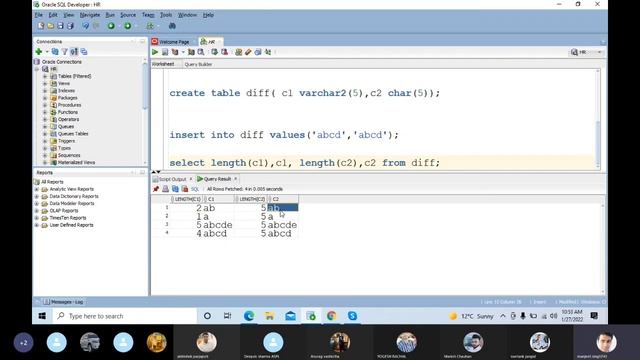Click the print icon in Query Result toolbar
Viewport: 640px width, 360px height.
(x=165, y=189)
